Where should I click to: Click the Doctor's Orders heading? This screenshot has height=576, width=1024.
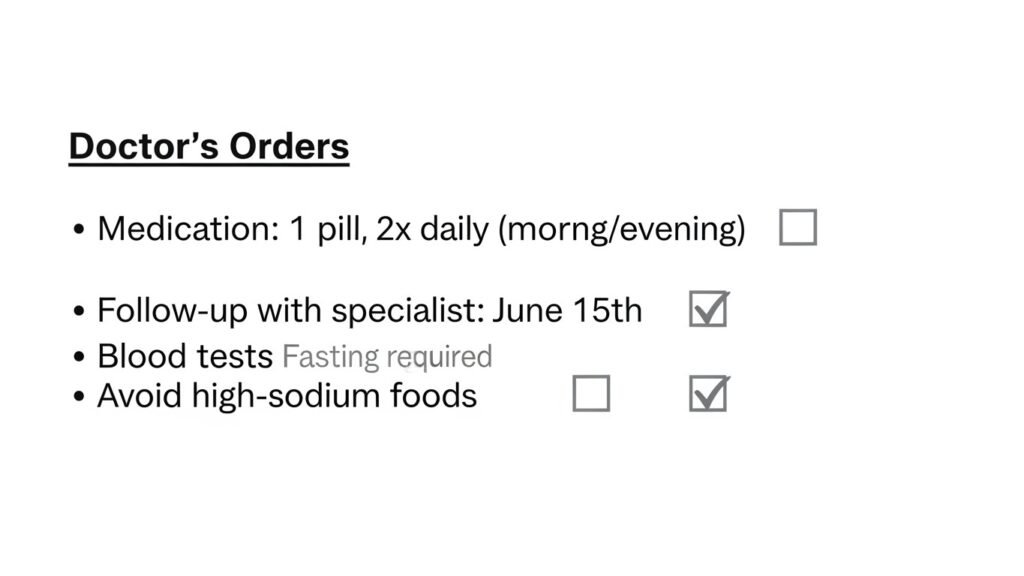pyautogui.click(x=209, y=146)
